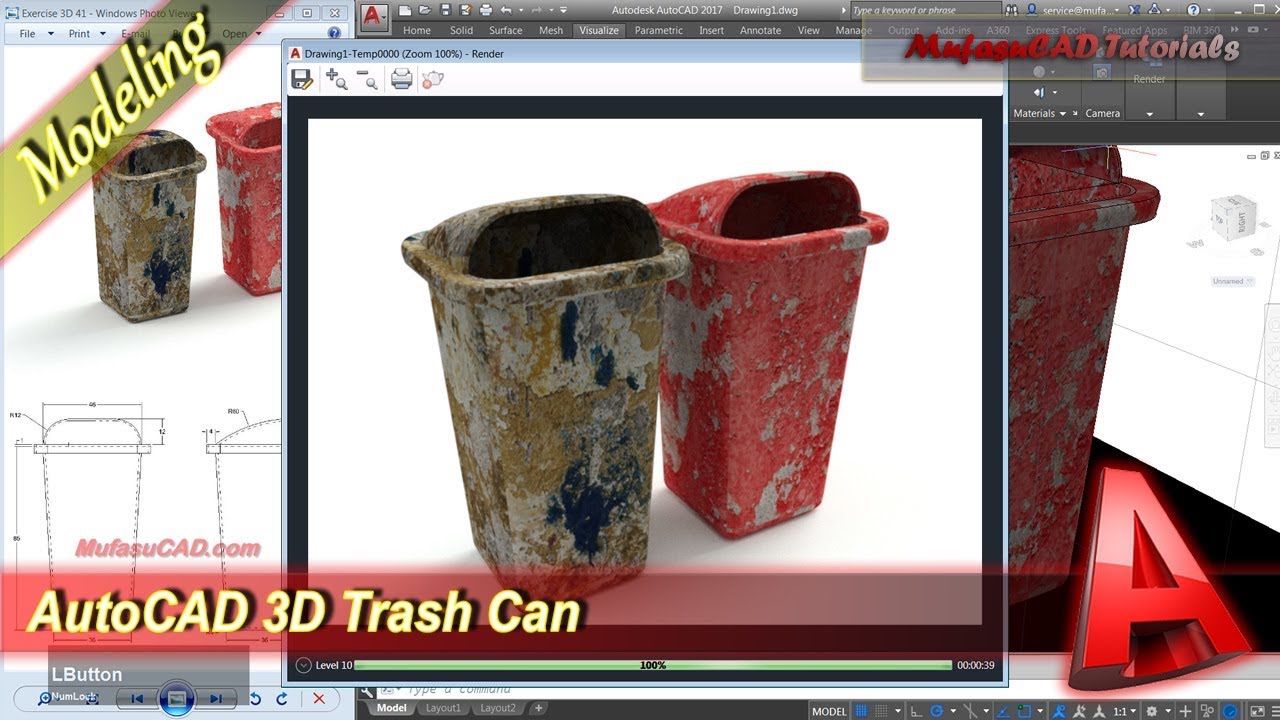Undo the last AutoCAD action

[506, 10]
